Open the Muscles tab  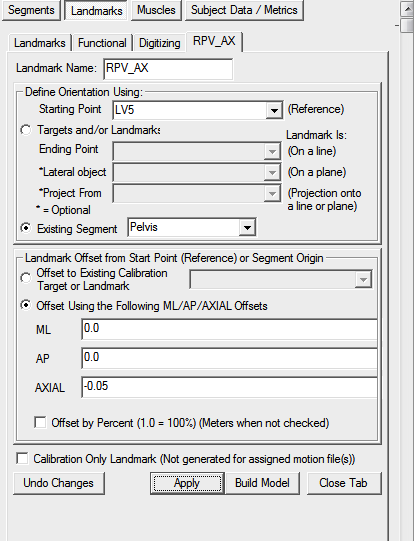pos(156,10)
